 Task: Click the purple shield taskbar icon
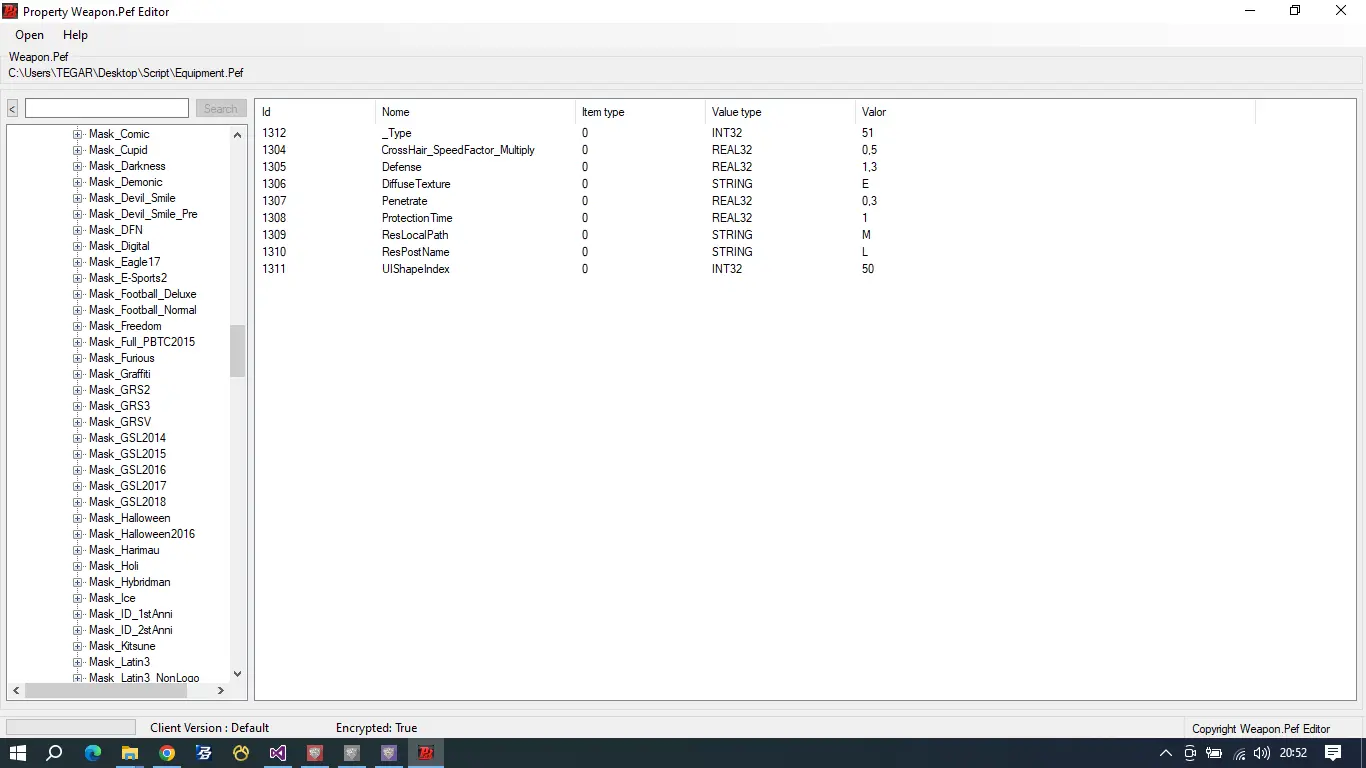click(x=389, y=753)
